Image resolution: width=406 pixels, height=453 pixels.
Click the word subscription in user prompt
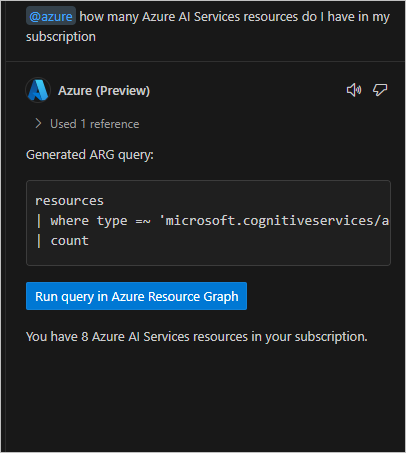pos(61,37)
